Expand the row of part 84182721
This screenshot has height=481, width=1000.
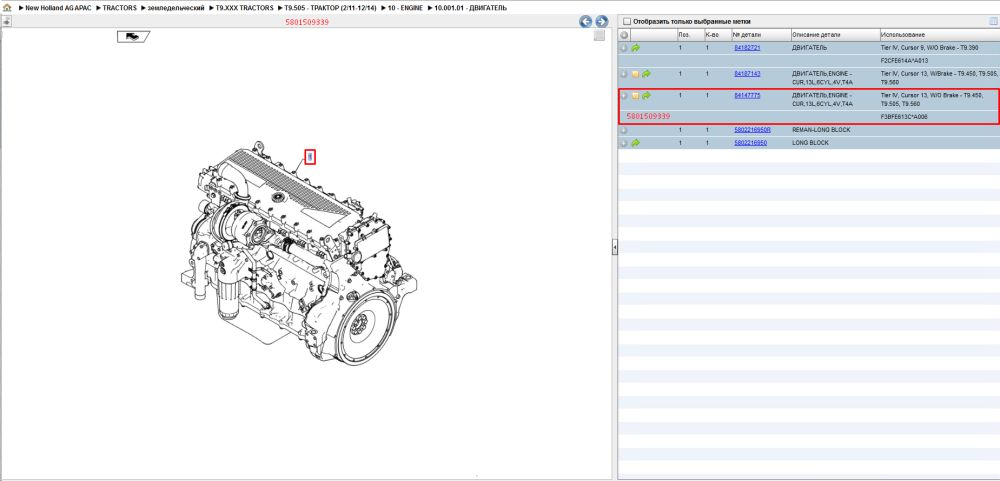(x=624, y=48)
